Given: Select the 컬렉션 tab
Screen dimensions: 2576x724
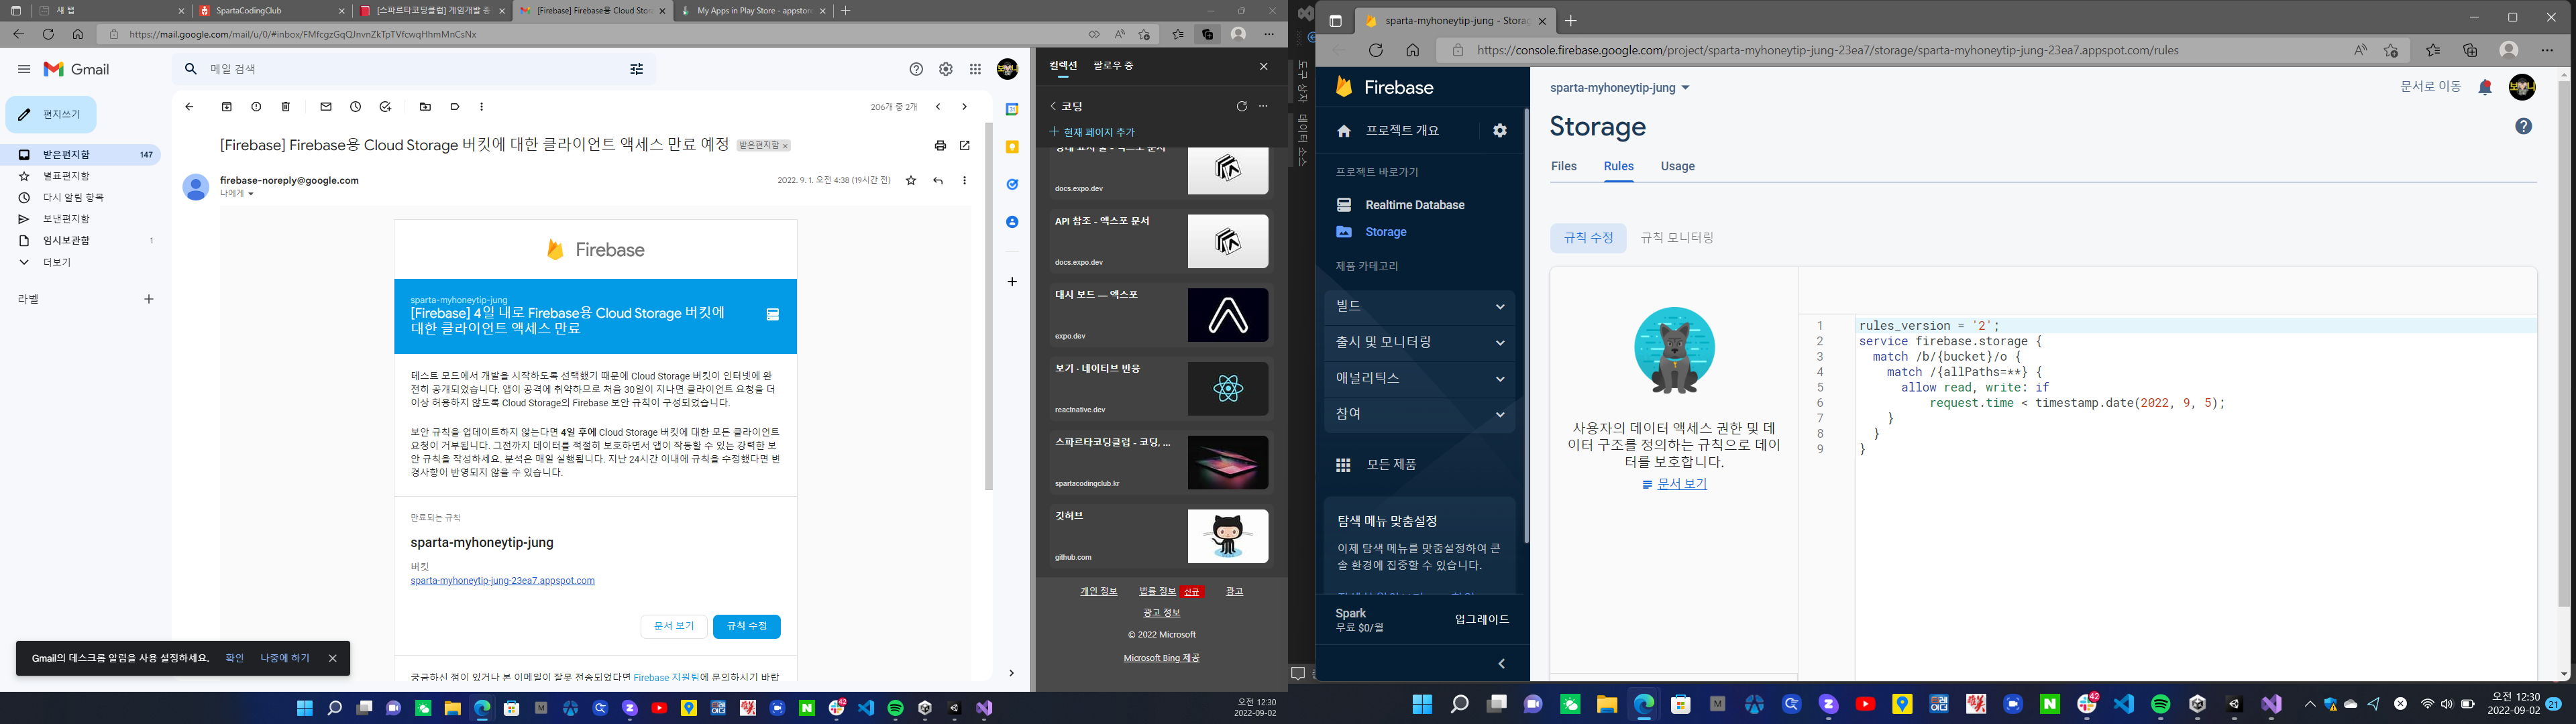Looking at the screenshot, I should pyautogui.click(x=1063, y=66).
